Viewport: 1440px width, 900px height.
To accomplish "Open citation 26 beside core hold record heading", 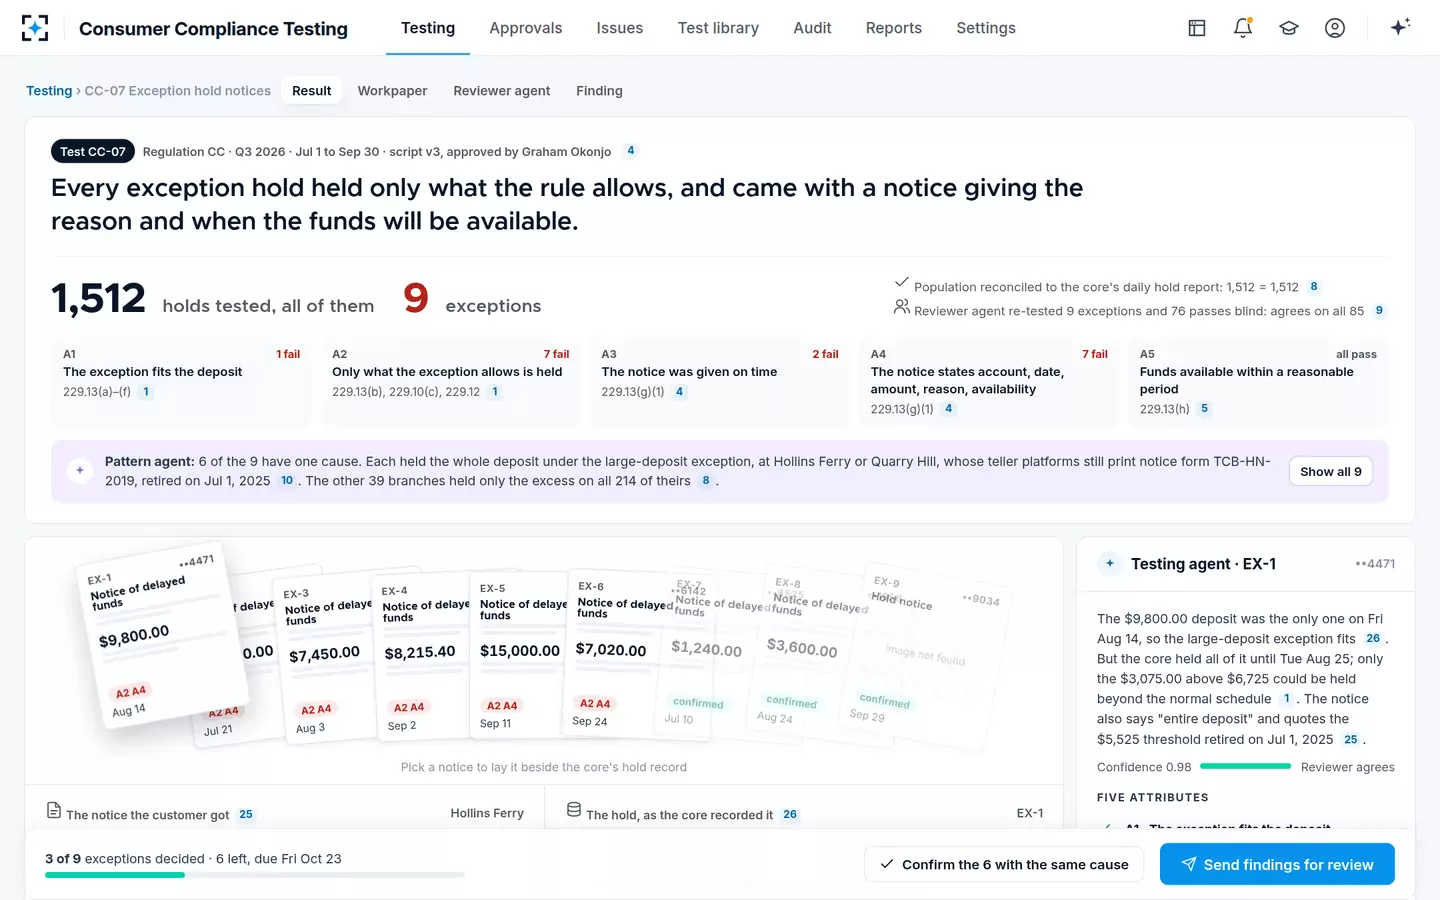I will [x=790, y=815].
